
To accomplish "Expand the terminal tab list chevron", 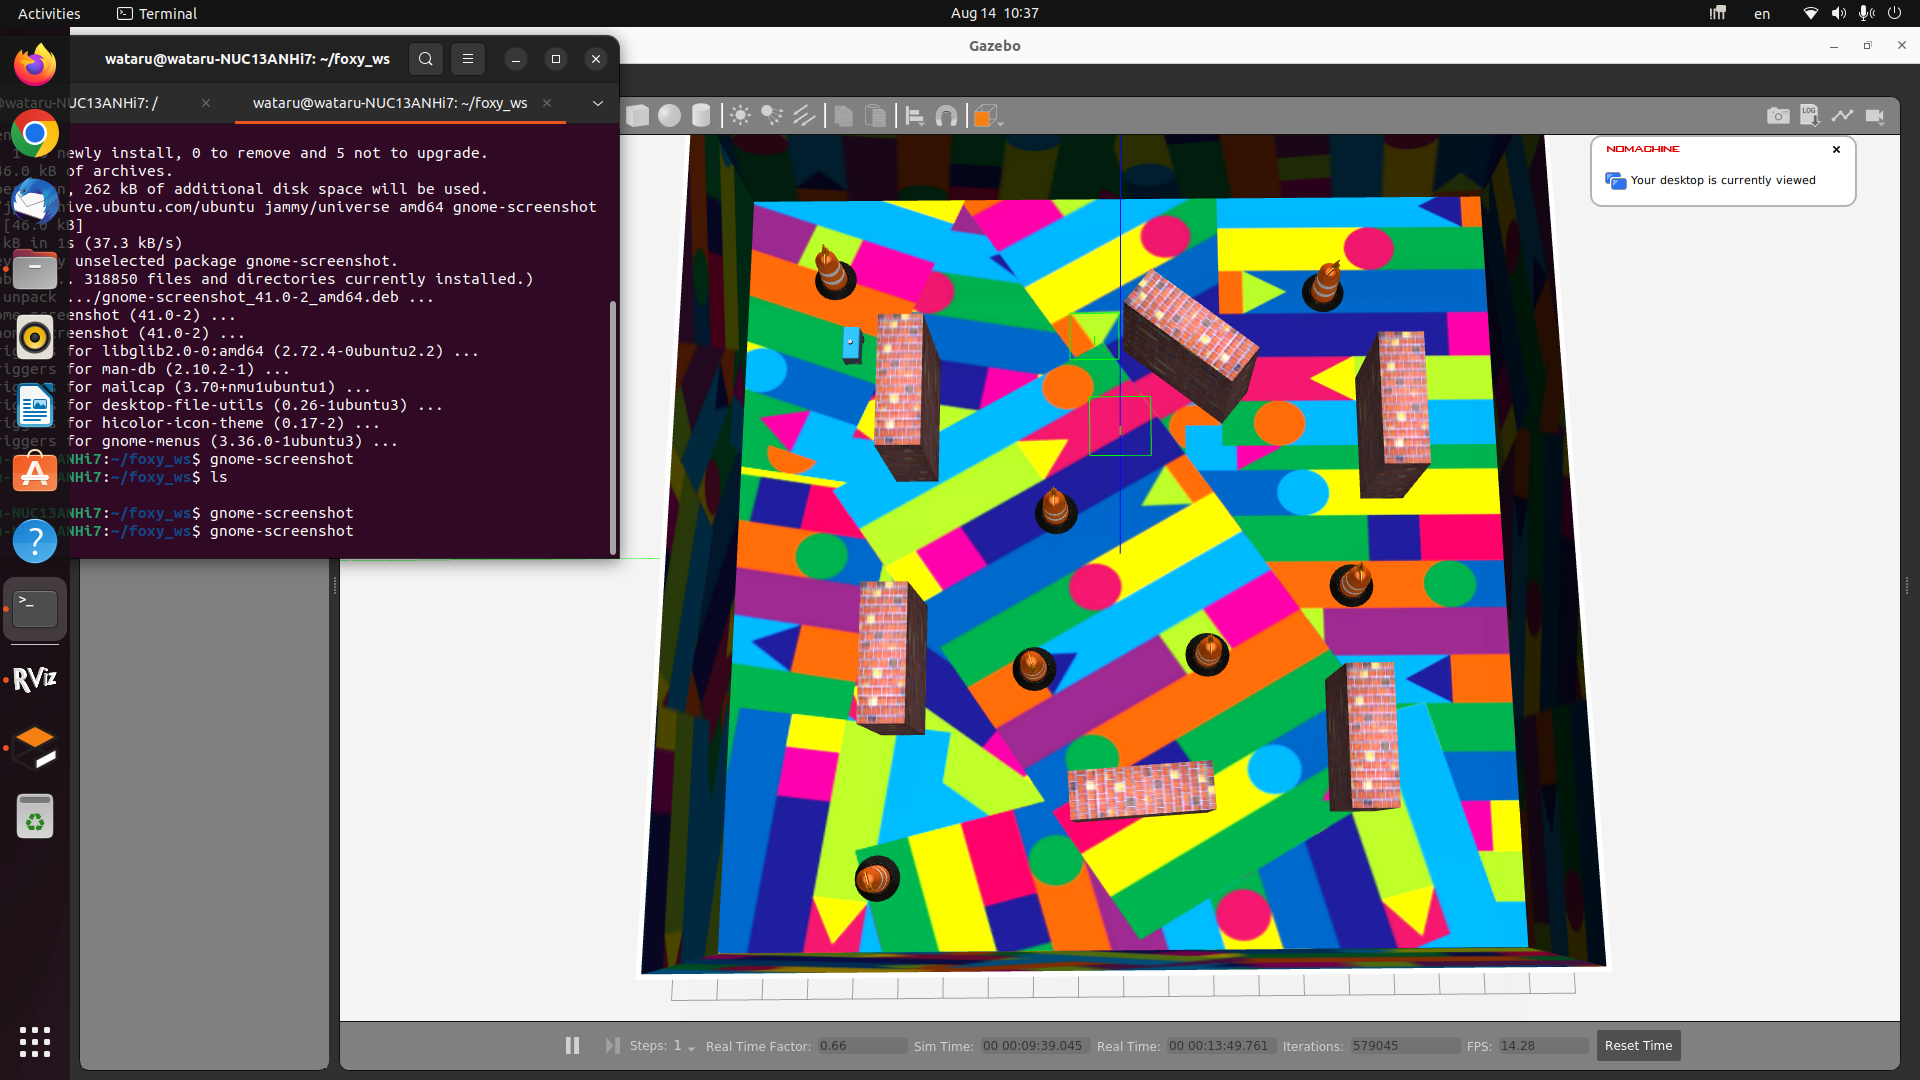I will 598,103.
